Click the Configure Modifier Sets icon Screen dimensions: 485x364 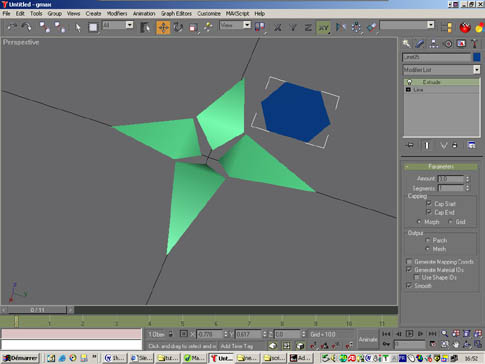click(471, 145)
